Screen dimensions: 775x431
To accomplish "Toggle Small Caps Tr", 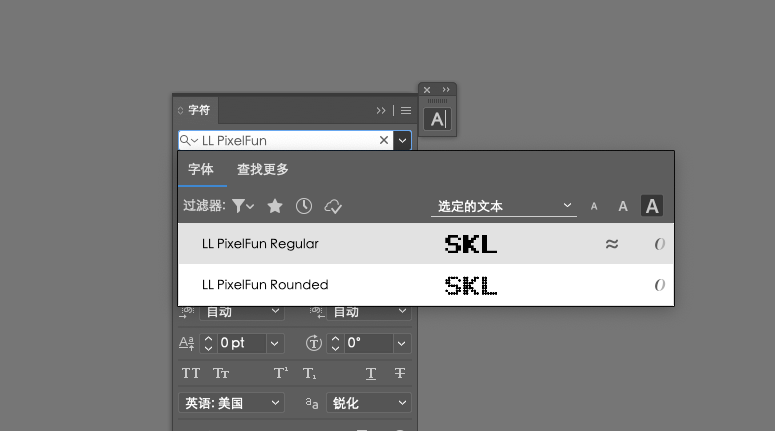I will [221, 373].
